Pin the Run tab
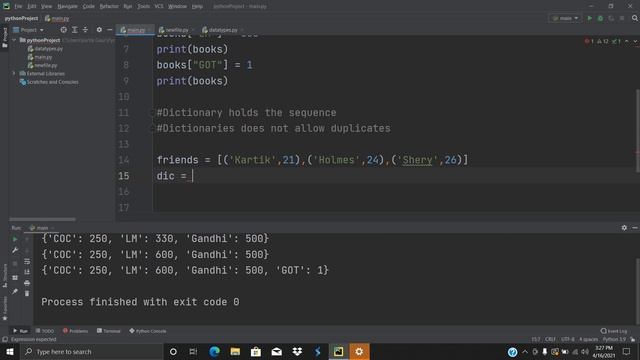The width and height of the screenshot is (640, 360). 15,291
